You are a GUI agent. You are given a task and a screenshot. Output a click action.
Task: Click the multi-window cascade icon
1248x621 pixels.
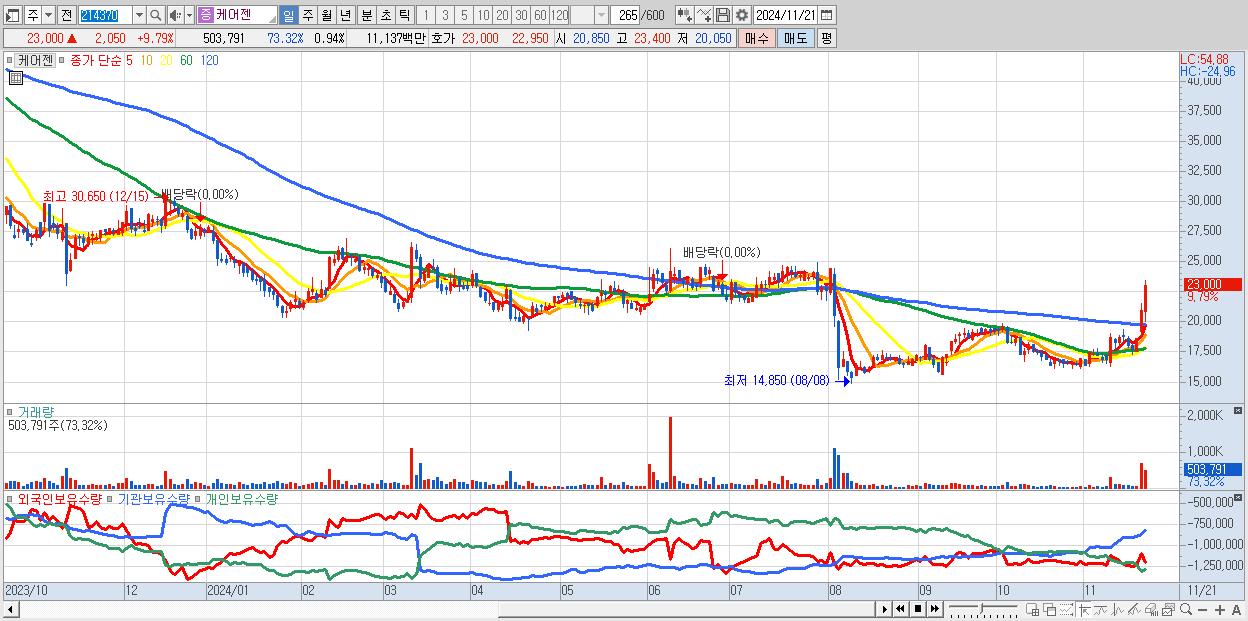click(1050, 609)
